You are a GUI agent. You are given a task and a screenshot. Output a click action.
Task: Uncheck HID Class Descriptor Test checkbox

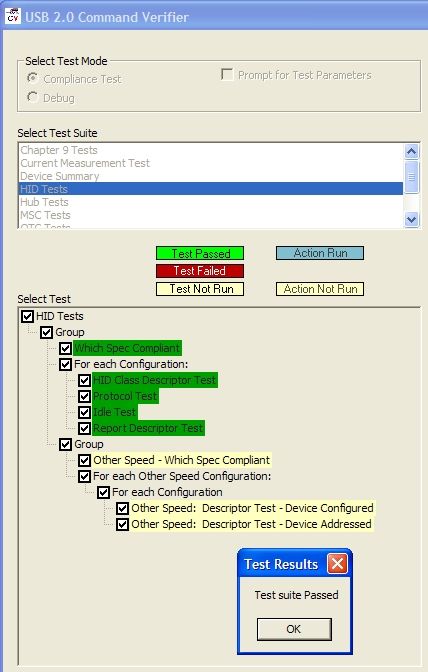(84, 380)
